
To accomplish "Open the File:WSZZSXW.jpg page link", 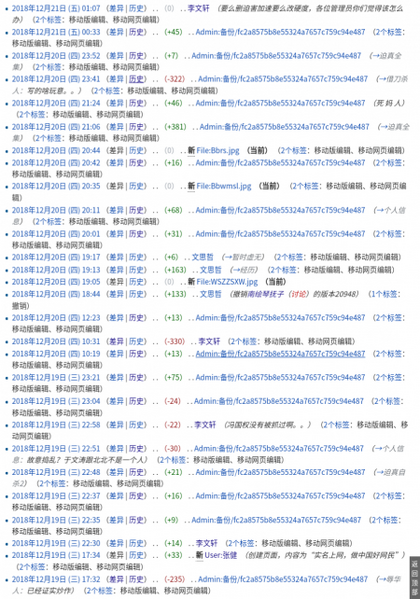I will (x=227, y=282).
